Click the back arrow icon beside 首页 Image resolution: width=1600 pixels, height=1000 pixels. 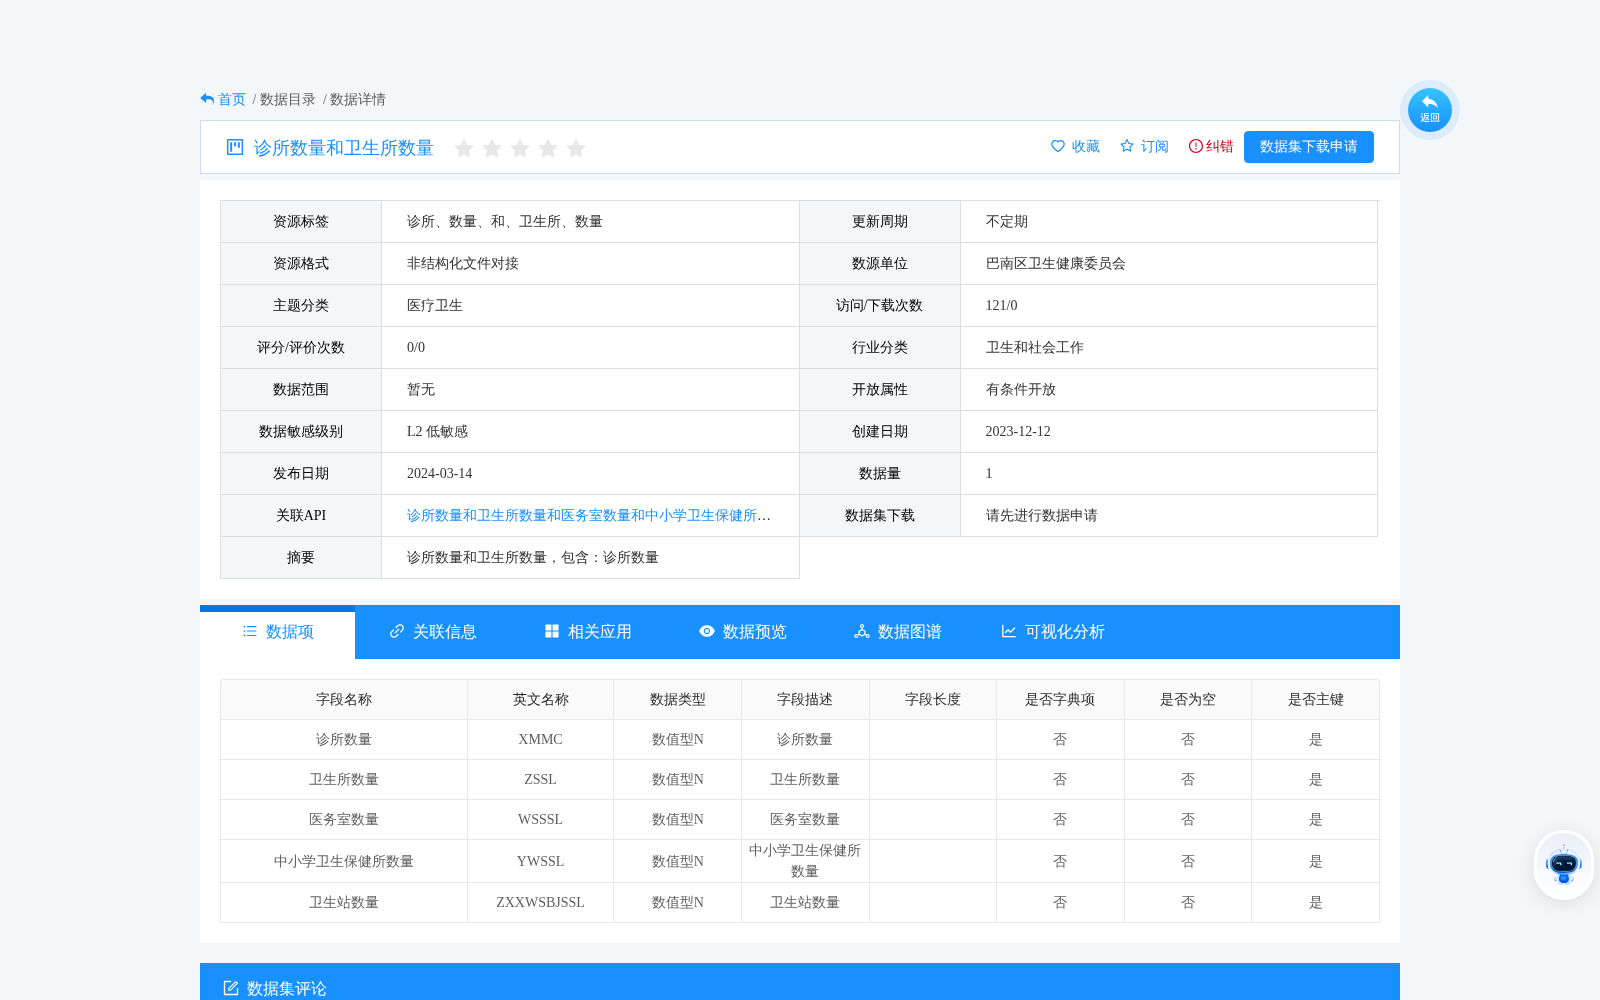tap(207, 99)
